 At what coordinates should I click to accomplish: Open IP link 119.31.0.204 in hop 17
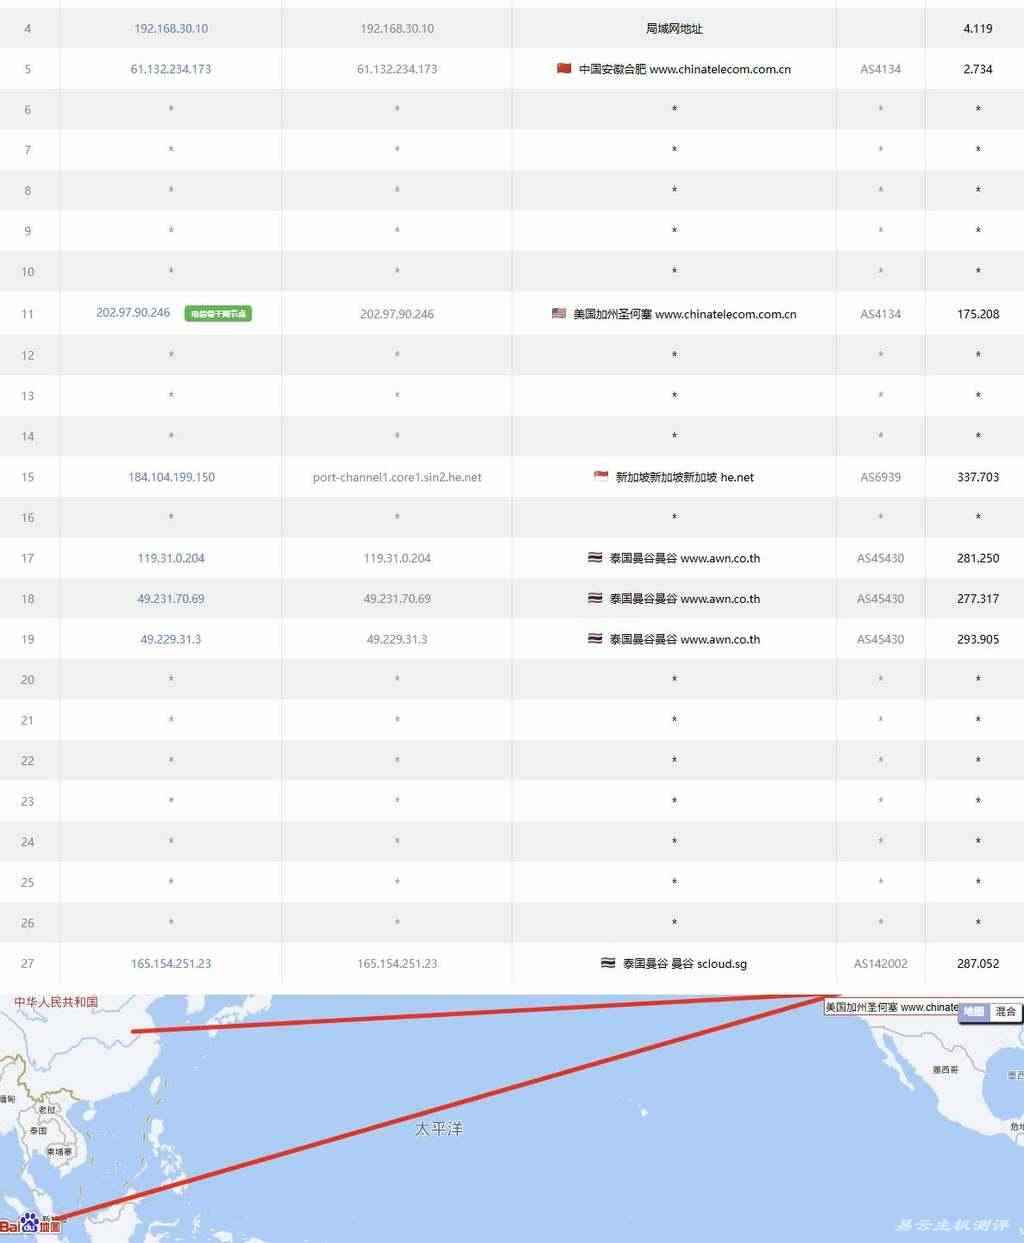point(171,558)
